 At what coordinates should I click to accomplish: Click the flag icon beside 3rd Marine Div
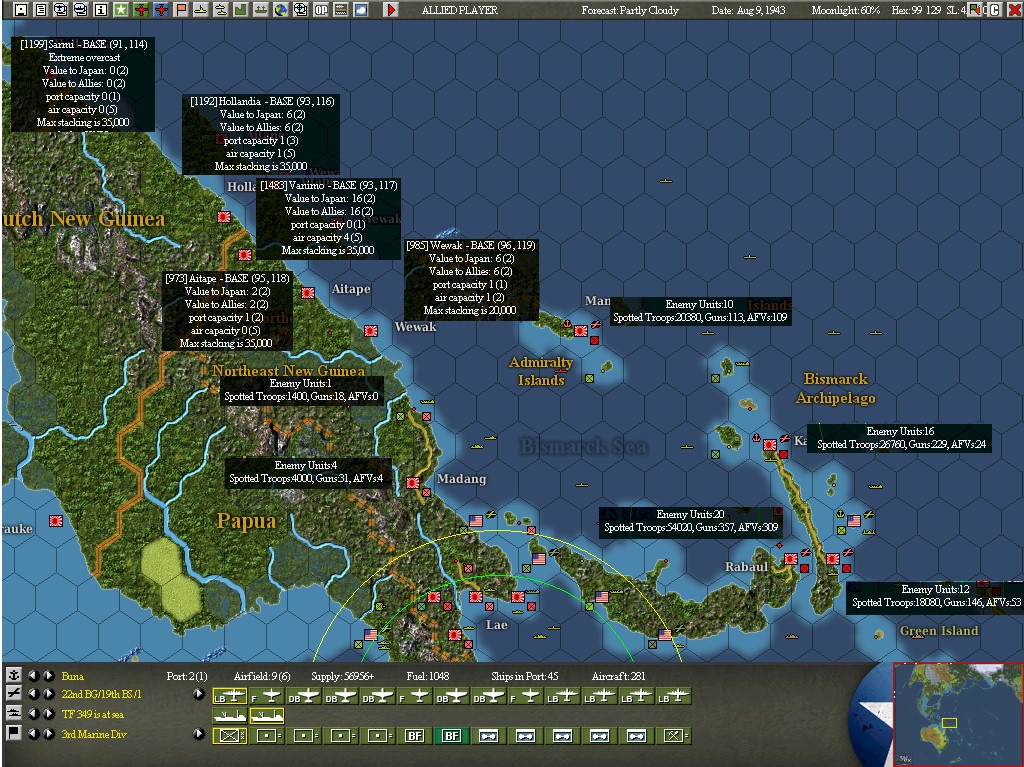[13, 733]
